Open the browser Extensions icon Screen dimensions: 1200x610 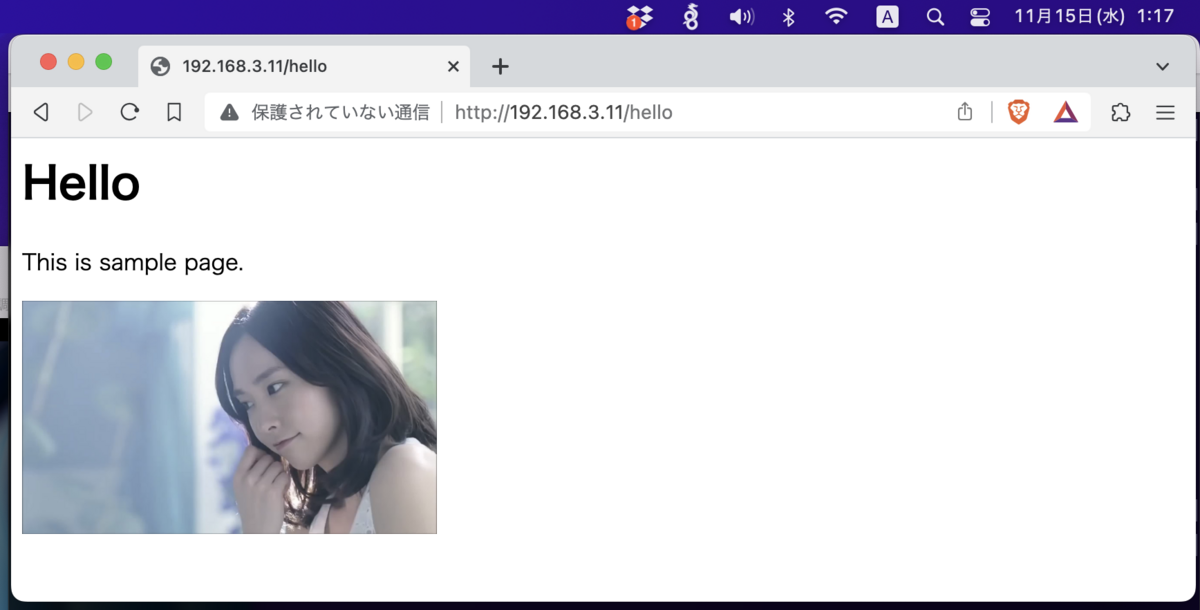(1119, 112)
